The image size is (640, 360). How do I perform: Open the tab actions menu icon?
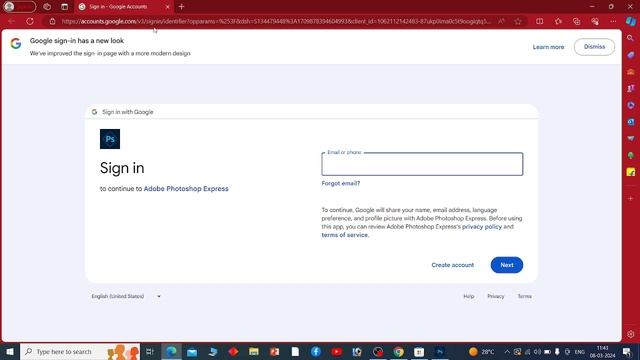pos(64,7)
